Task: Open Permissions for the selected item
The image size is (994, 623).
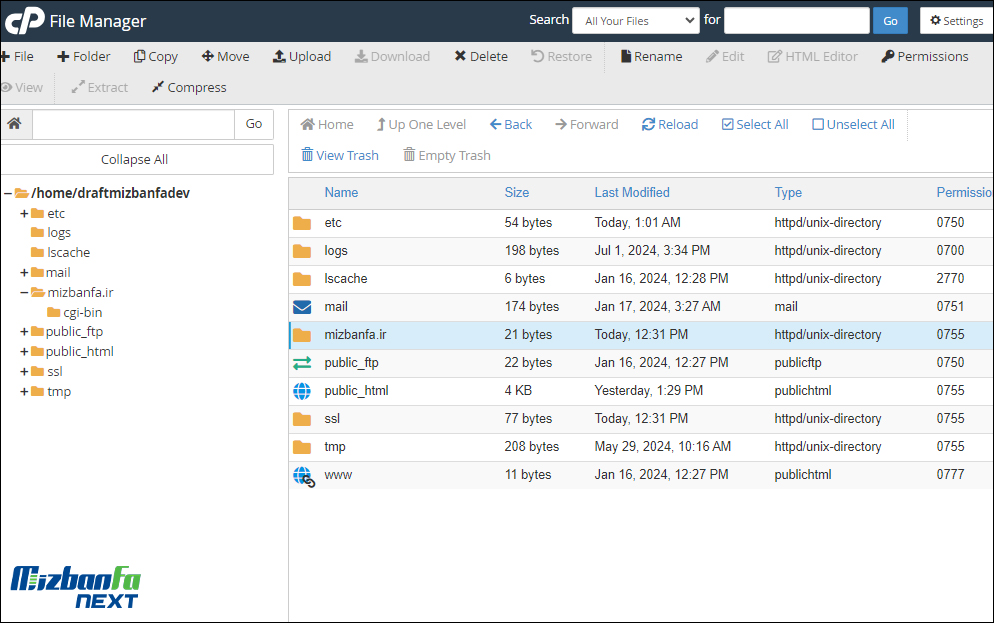Action: [x=925, y=56]
